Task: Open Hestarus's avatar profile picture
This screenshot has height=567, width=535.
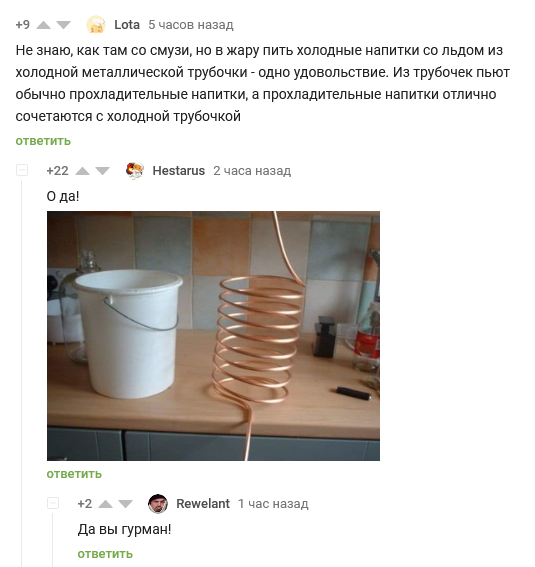Action: pos(134,171)
